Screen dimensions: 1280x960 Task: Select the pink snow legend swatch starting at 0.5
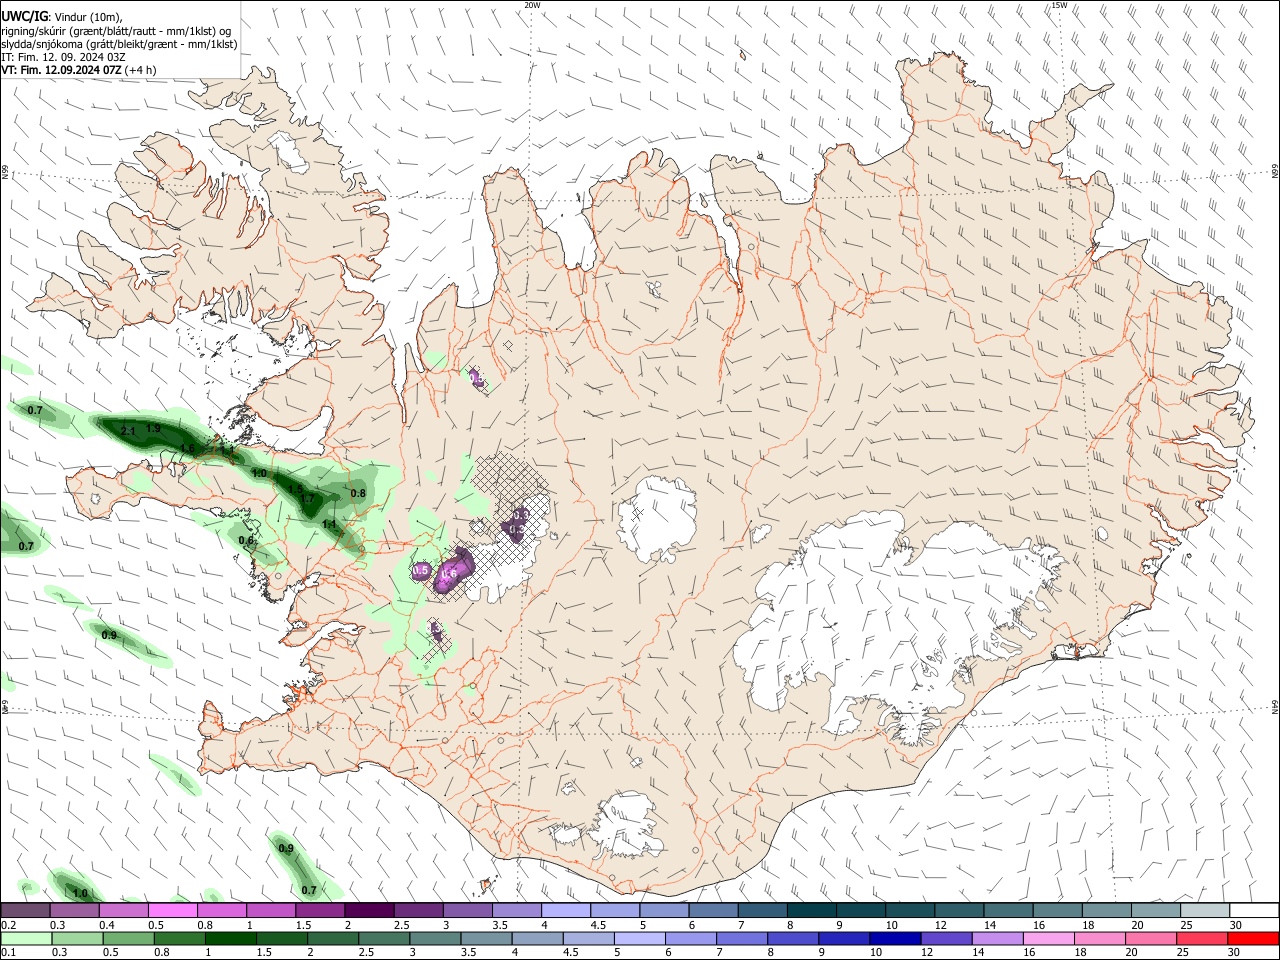tap(172, 910)
